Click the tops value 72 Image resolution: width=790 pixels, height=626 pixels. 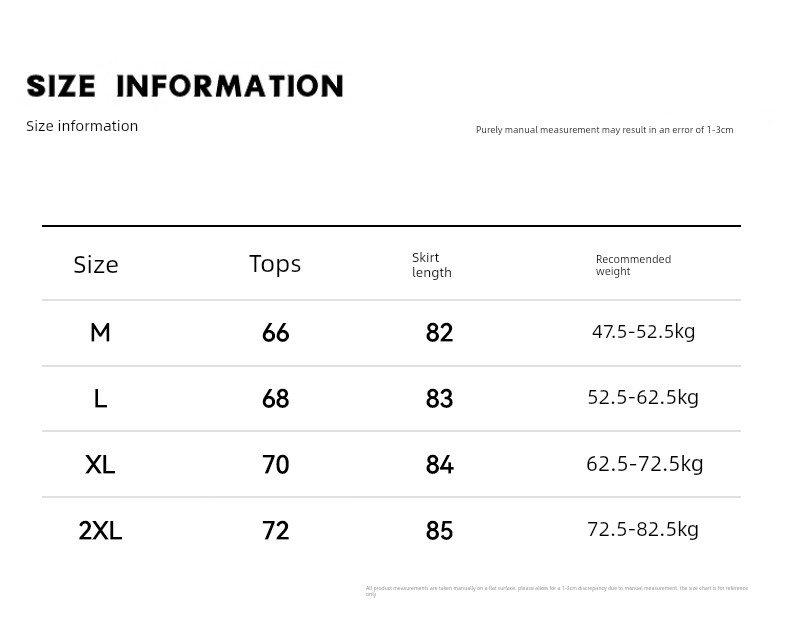pyautogui.click(x=276, y=531)
